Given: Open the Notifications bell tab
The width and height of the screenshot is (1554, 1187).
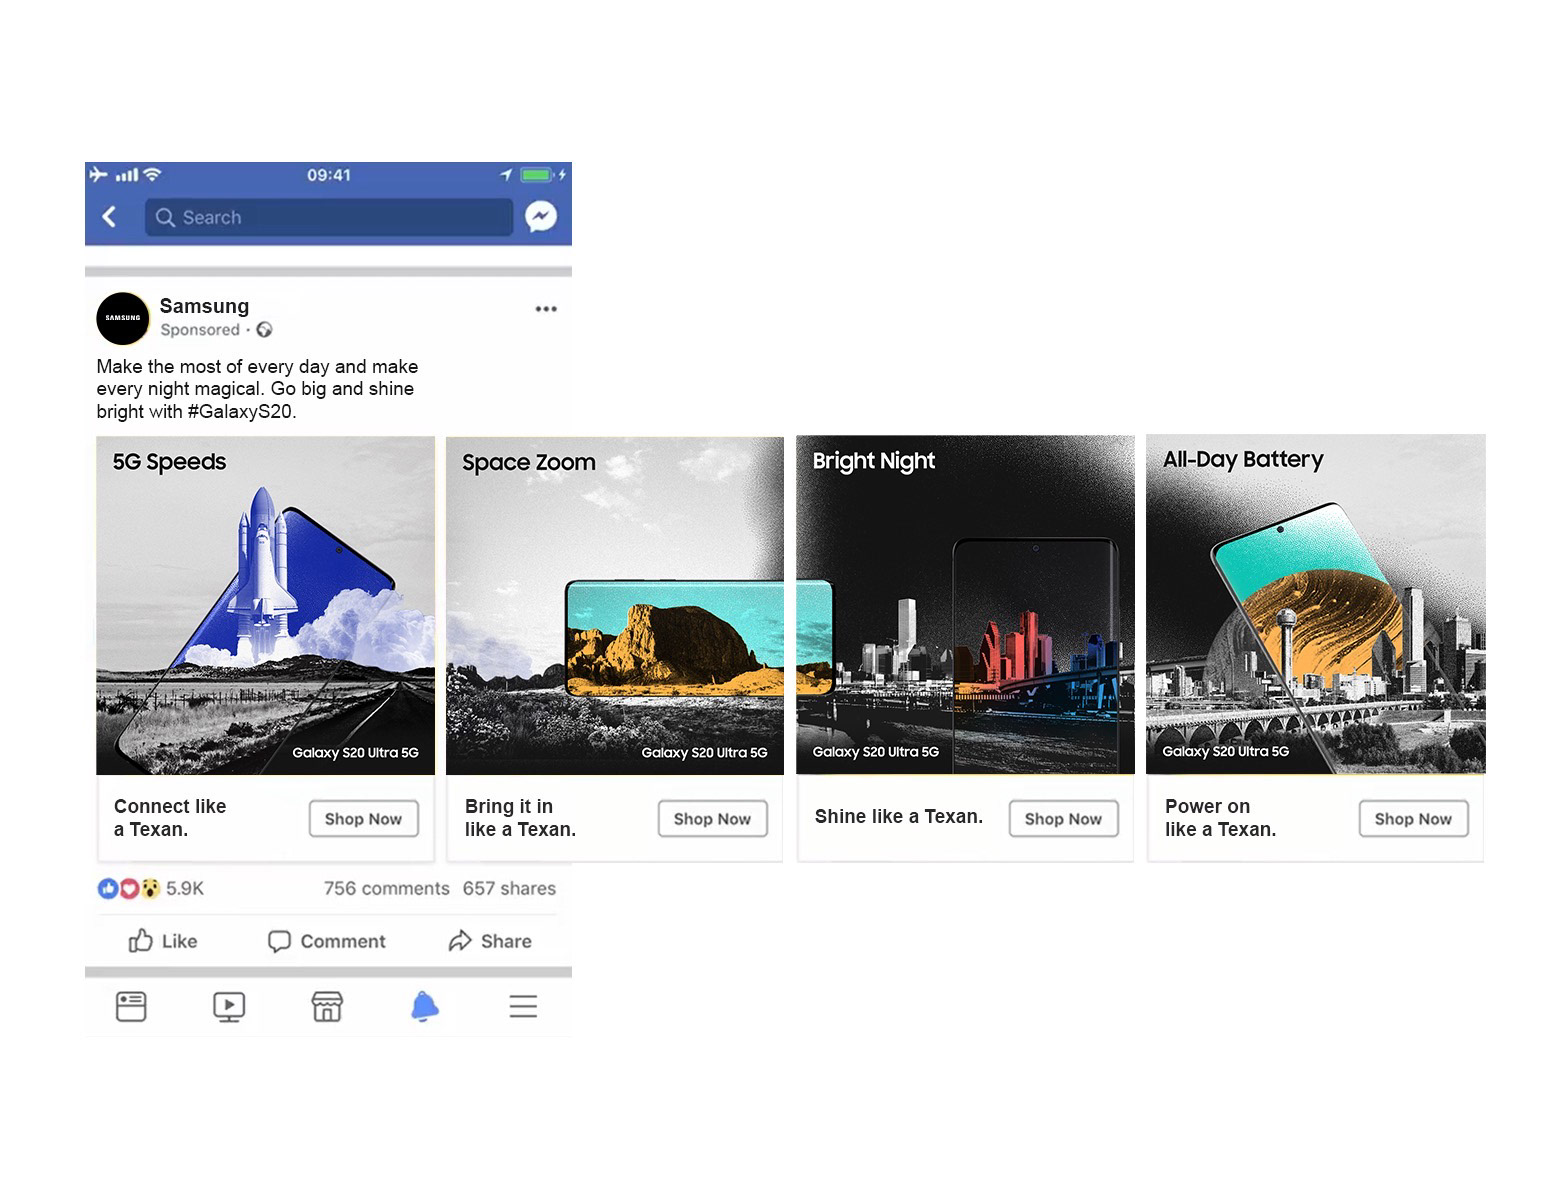Looking at the screenshot, I should point(425,1006).
